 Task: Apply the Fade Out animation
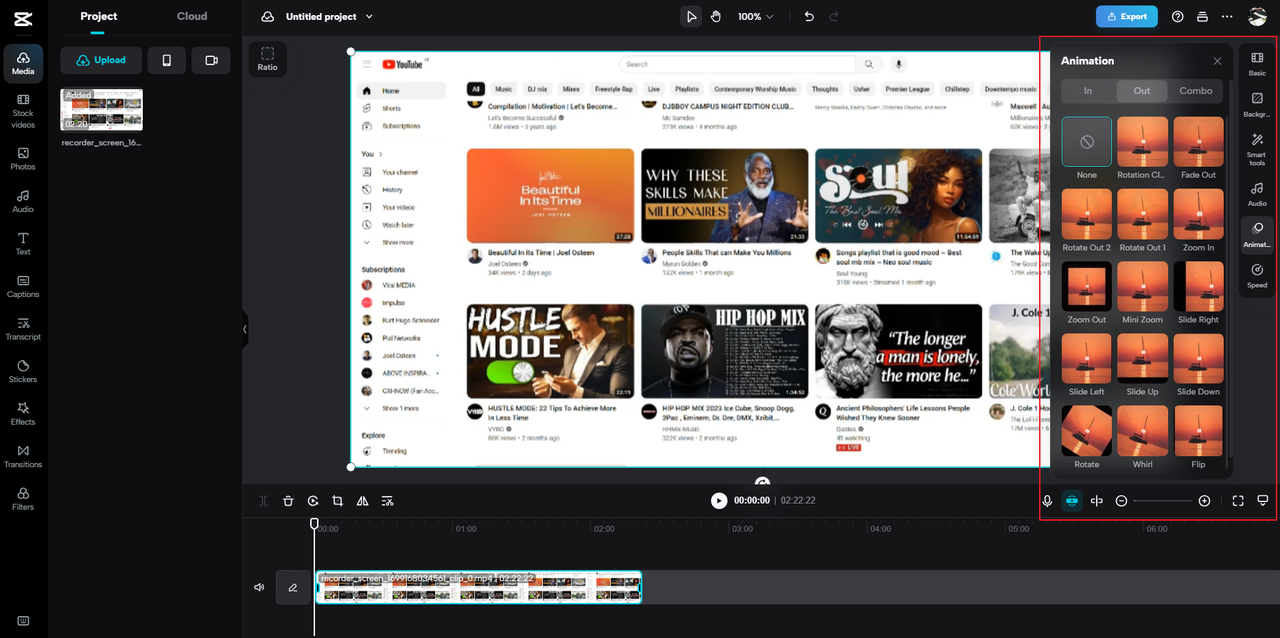(x=1198, y=141)
